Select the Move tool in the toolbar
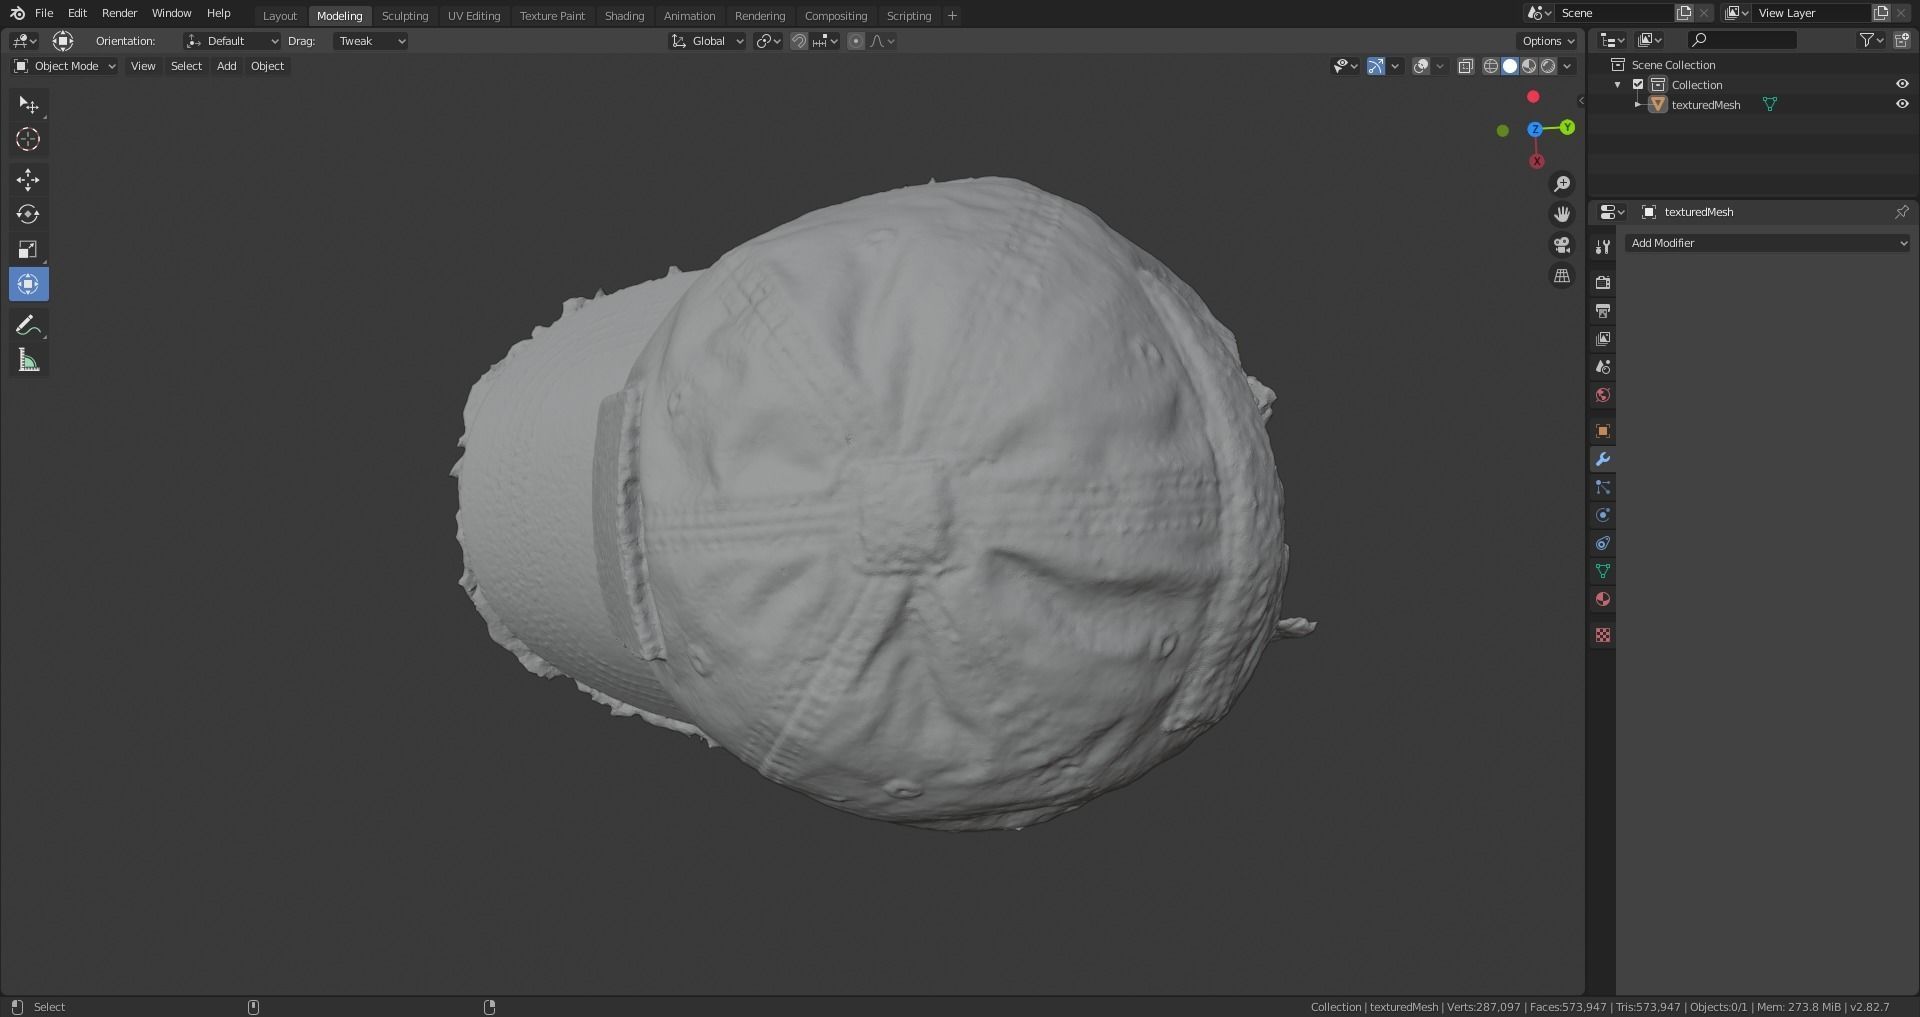The height and width of the screenshot is (1017, 1920). [x=28, y=179]
